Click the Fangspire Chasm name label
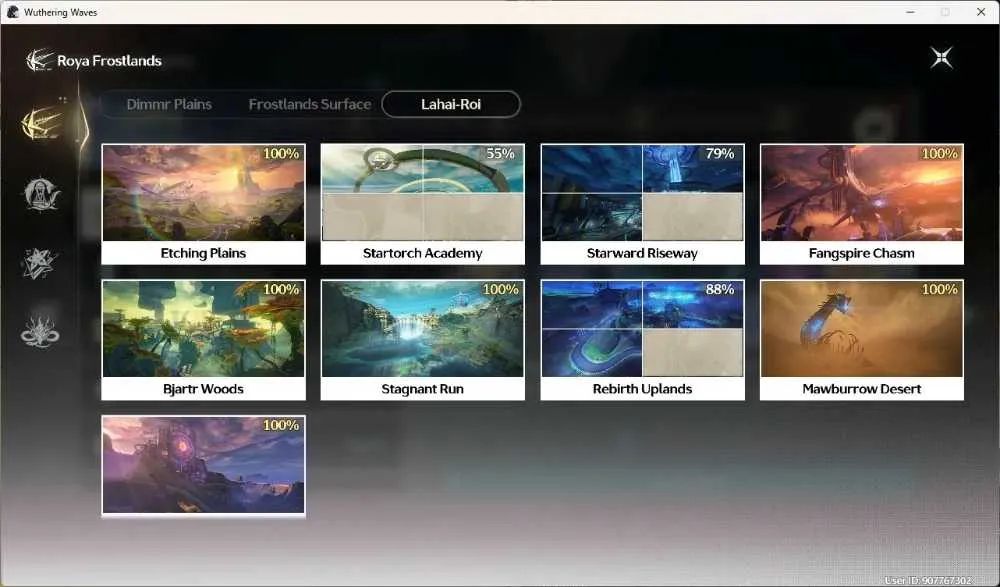The height and width of the screenshot is (587, 1000). [862, 253]
